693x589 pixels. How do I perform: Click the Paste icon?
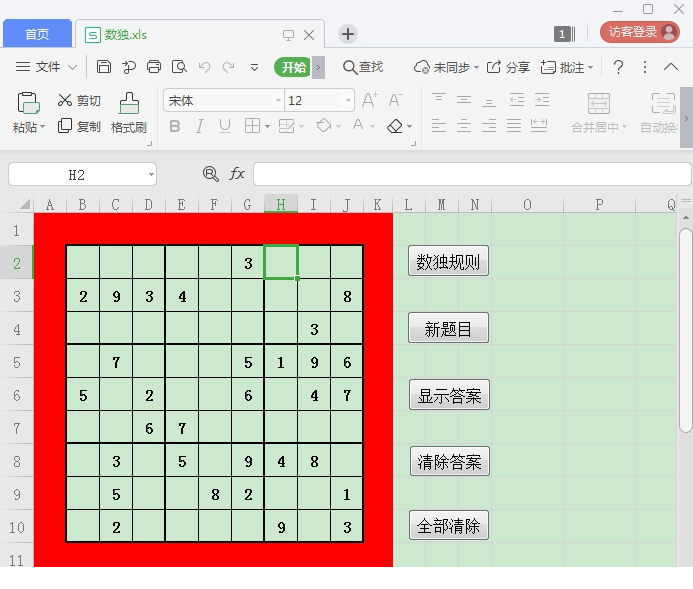point(29,103)
